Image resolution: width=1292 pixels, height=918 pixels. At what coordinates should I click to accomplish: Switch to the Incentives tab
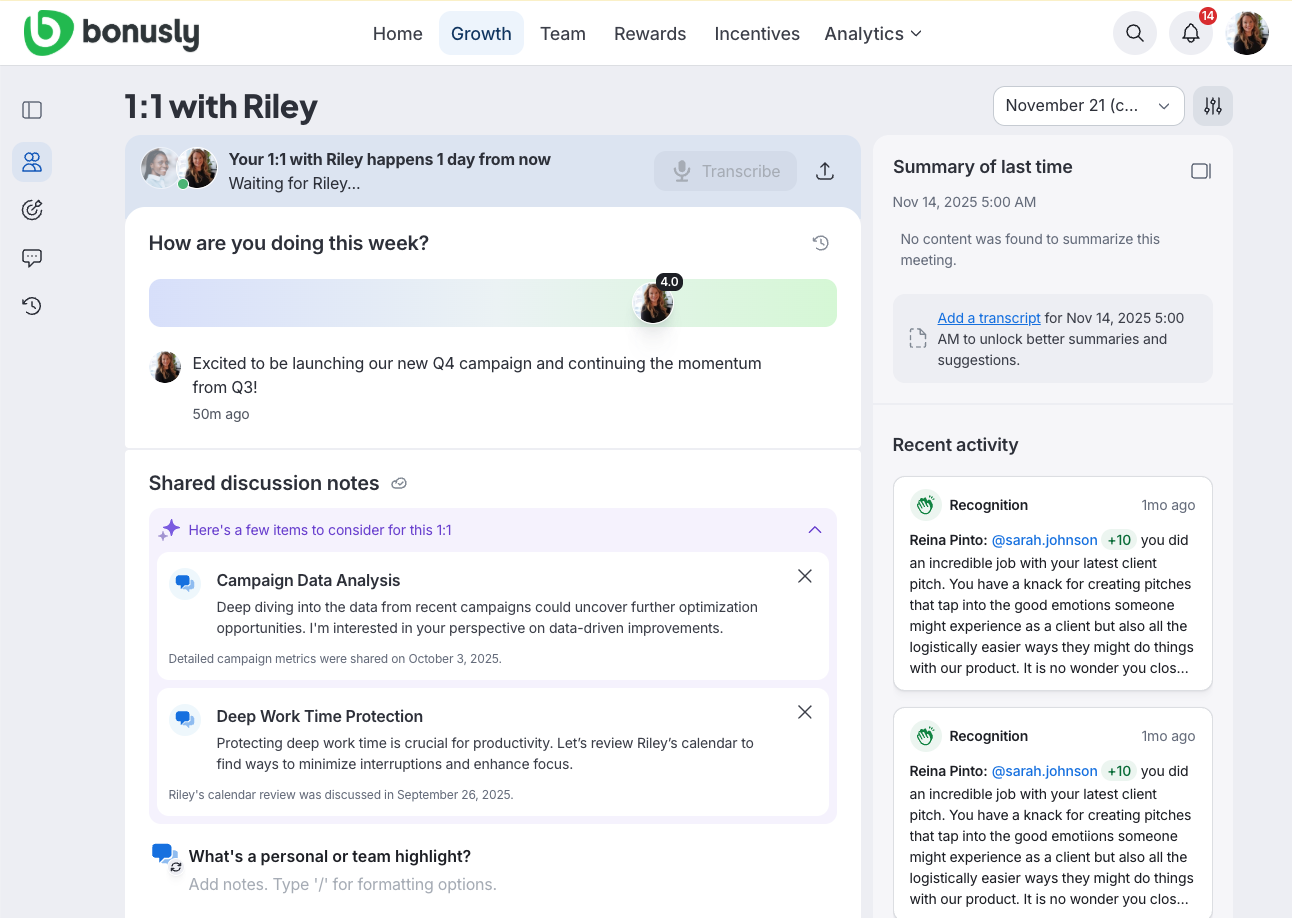(x=756, y=34)
